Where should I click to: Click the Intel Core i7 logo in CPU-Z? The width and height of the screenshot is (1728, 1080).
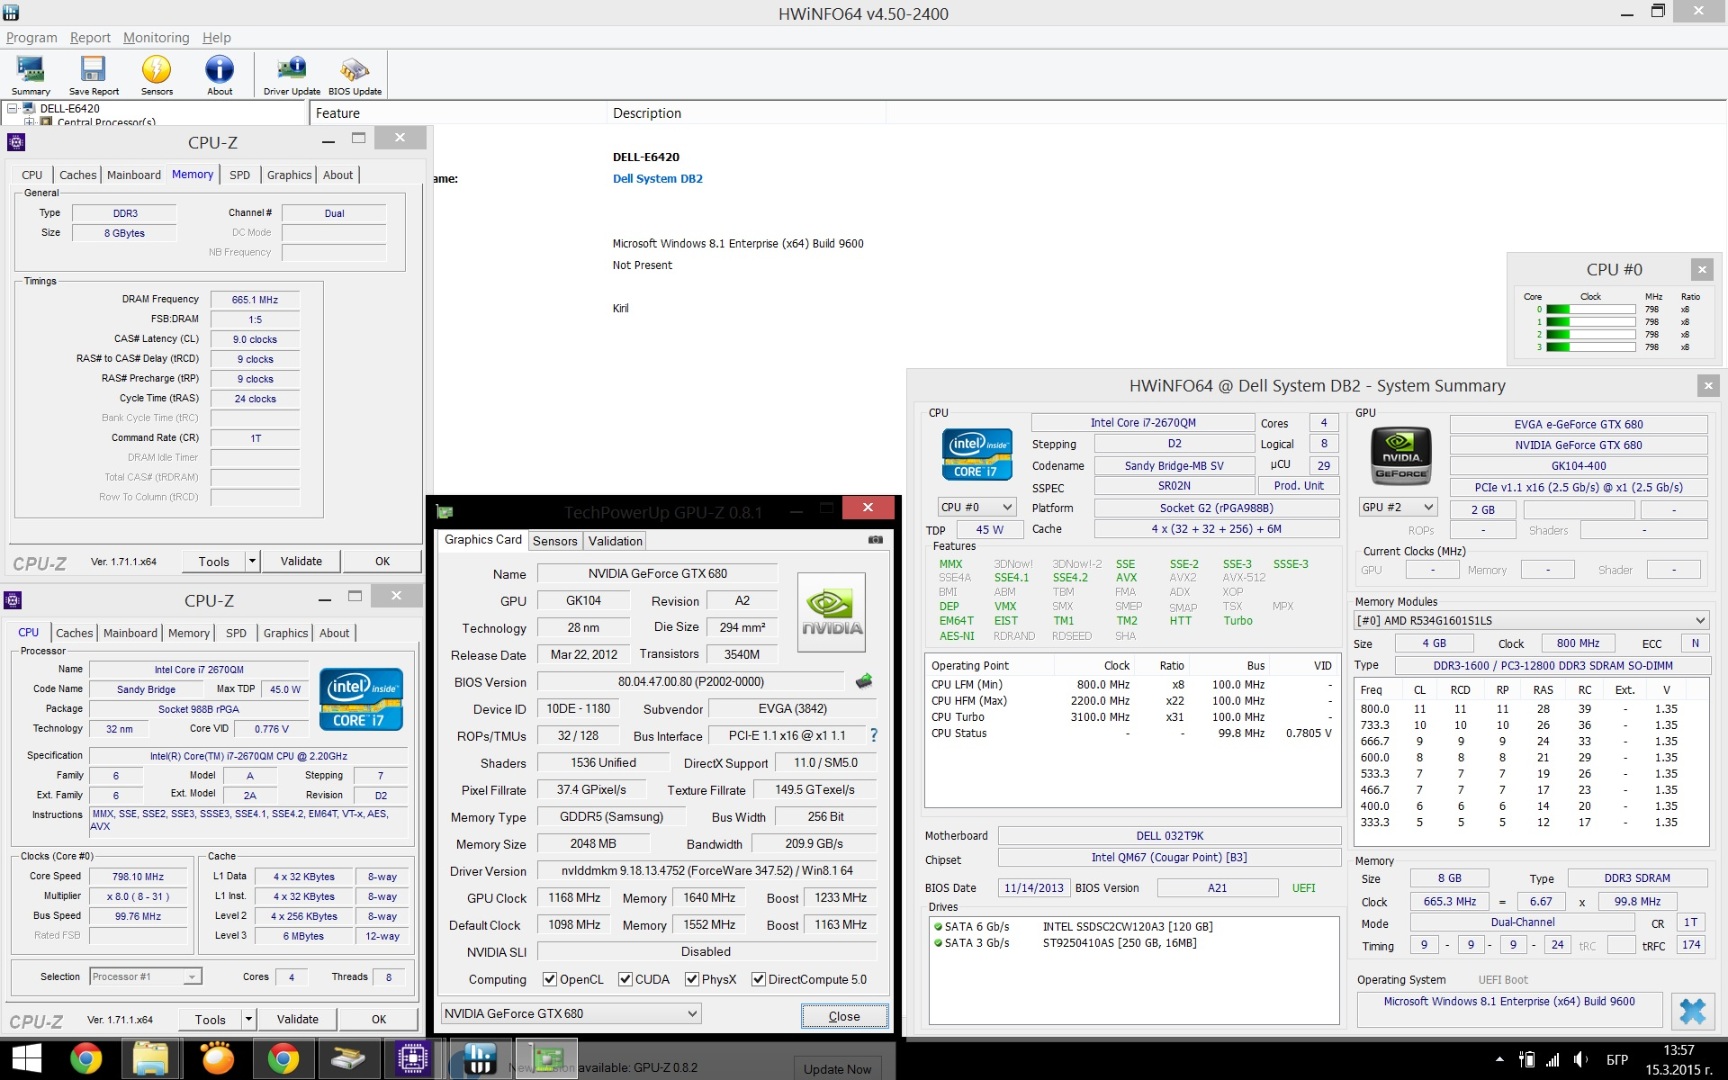coord(361,698)
